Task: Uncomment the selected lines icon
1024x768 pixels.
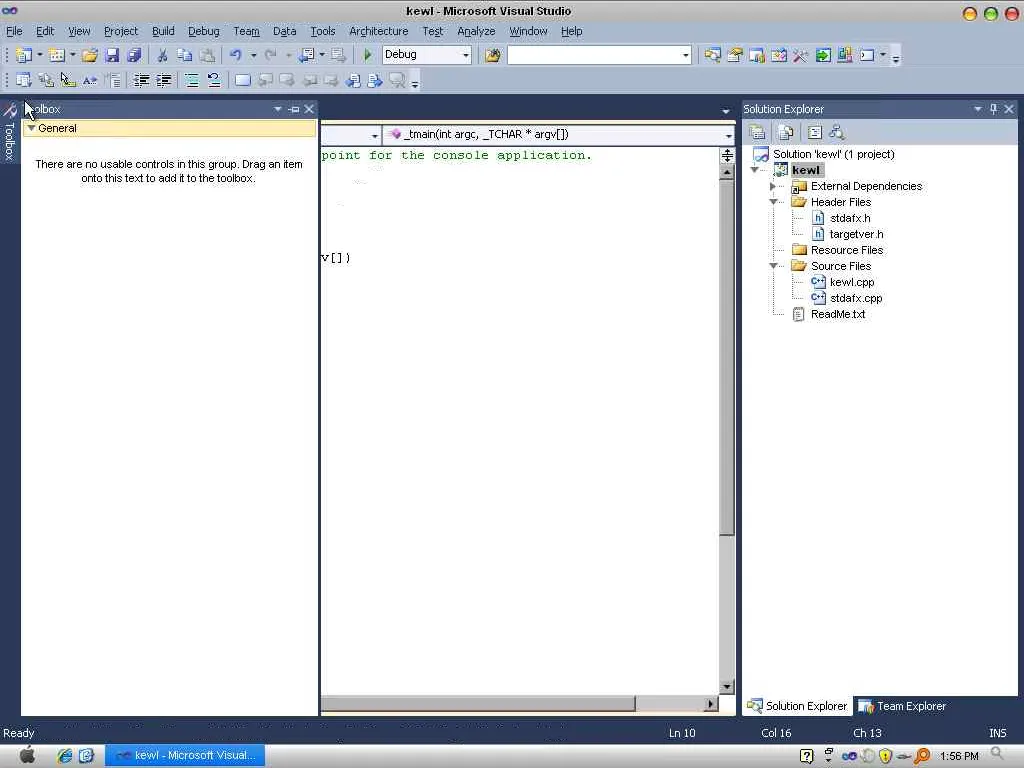Action: [214, 80]
